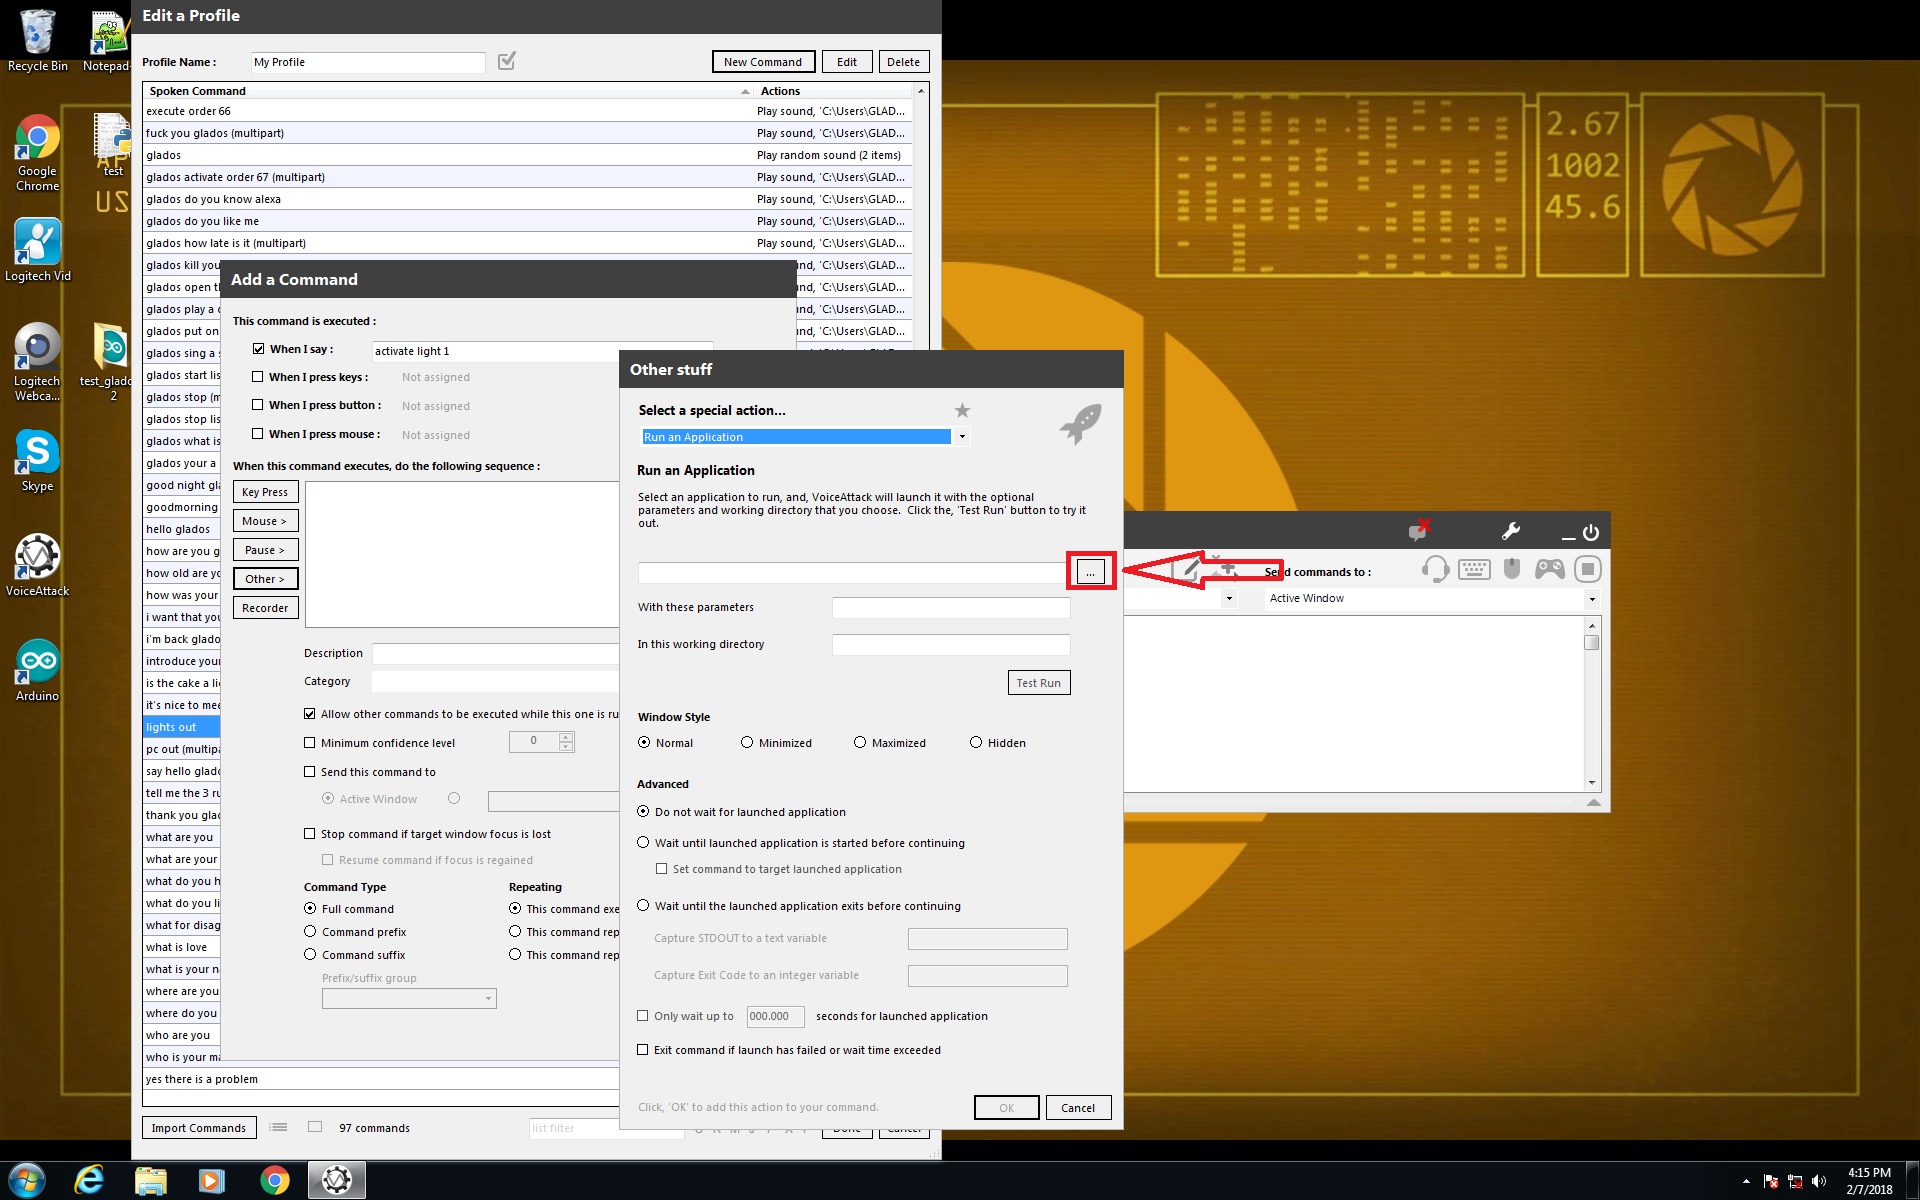Click the Test Run button
Screen dimensions: 1920x1200
pos(1038,683)
